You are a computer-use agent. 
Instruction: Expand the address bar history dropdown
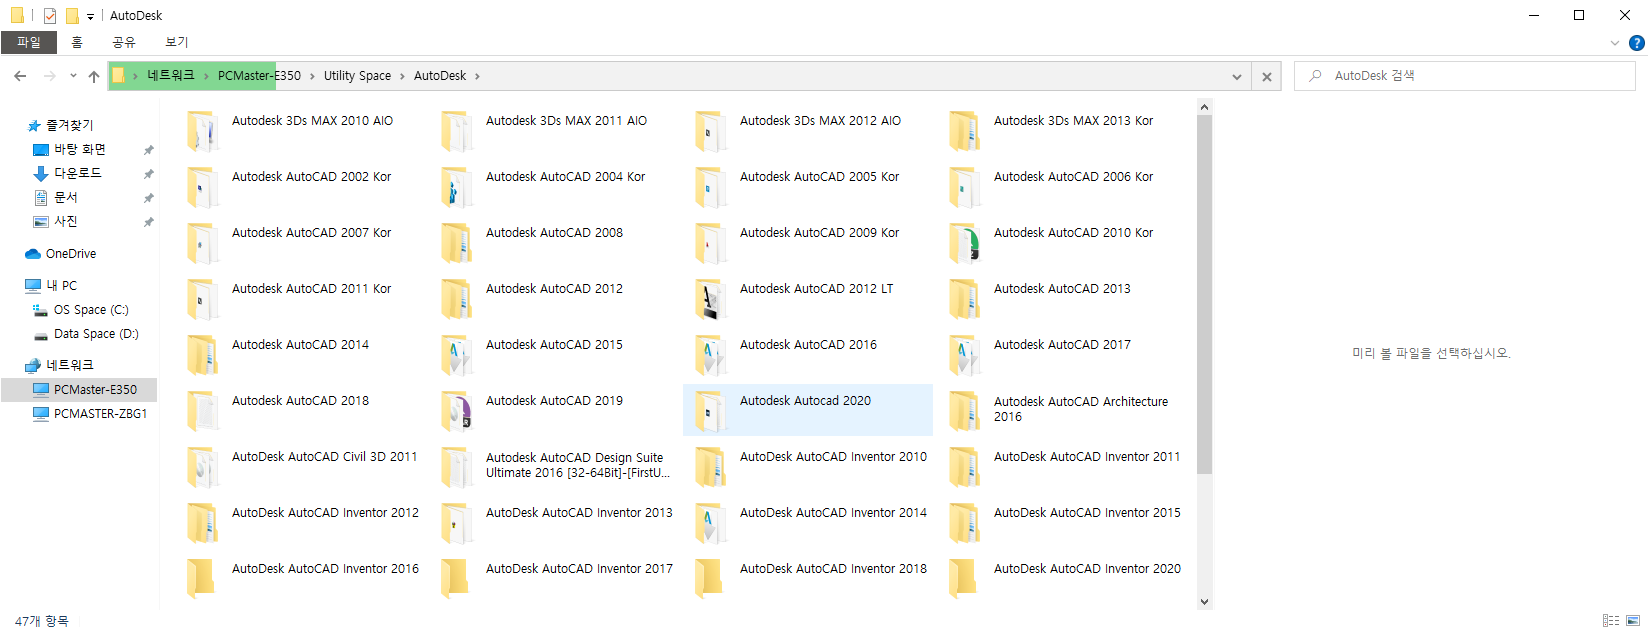(x=1237, y=76)
